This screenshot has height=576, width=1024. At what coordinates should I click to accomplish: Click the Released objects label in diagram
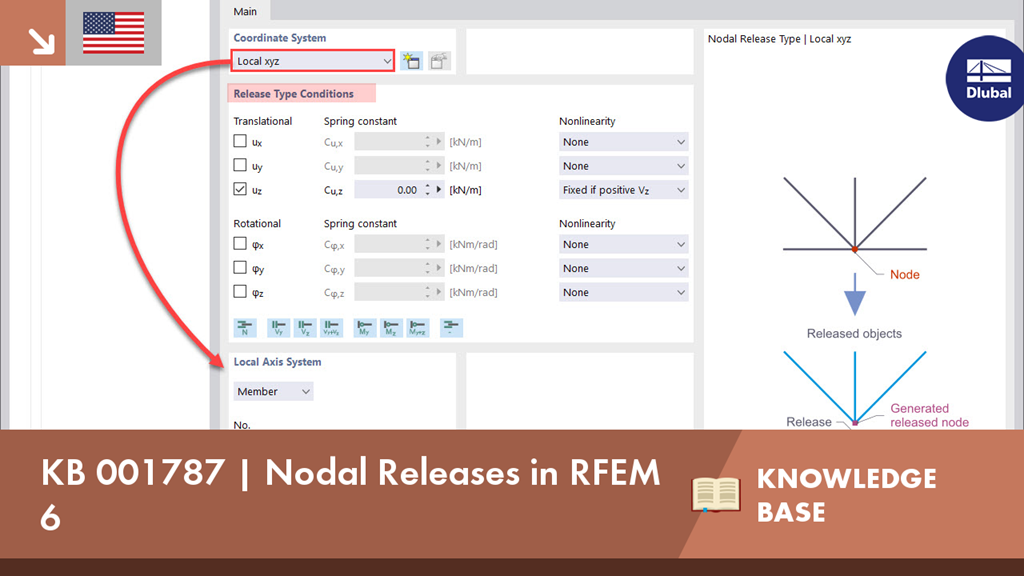coord(854,334)
